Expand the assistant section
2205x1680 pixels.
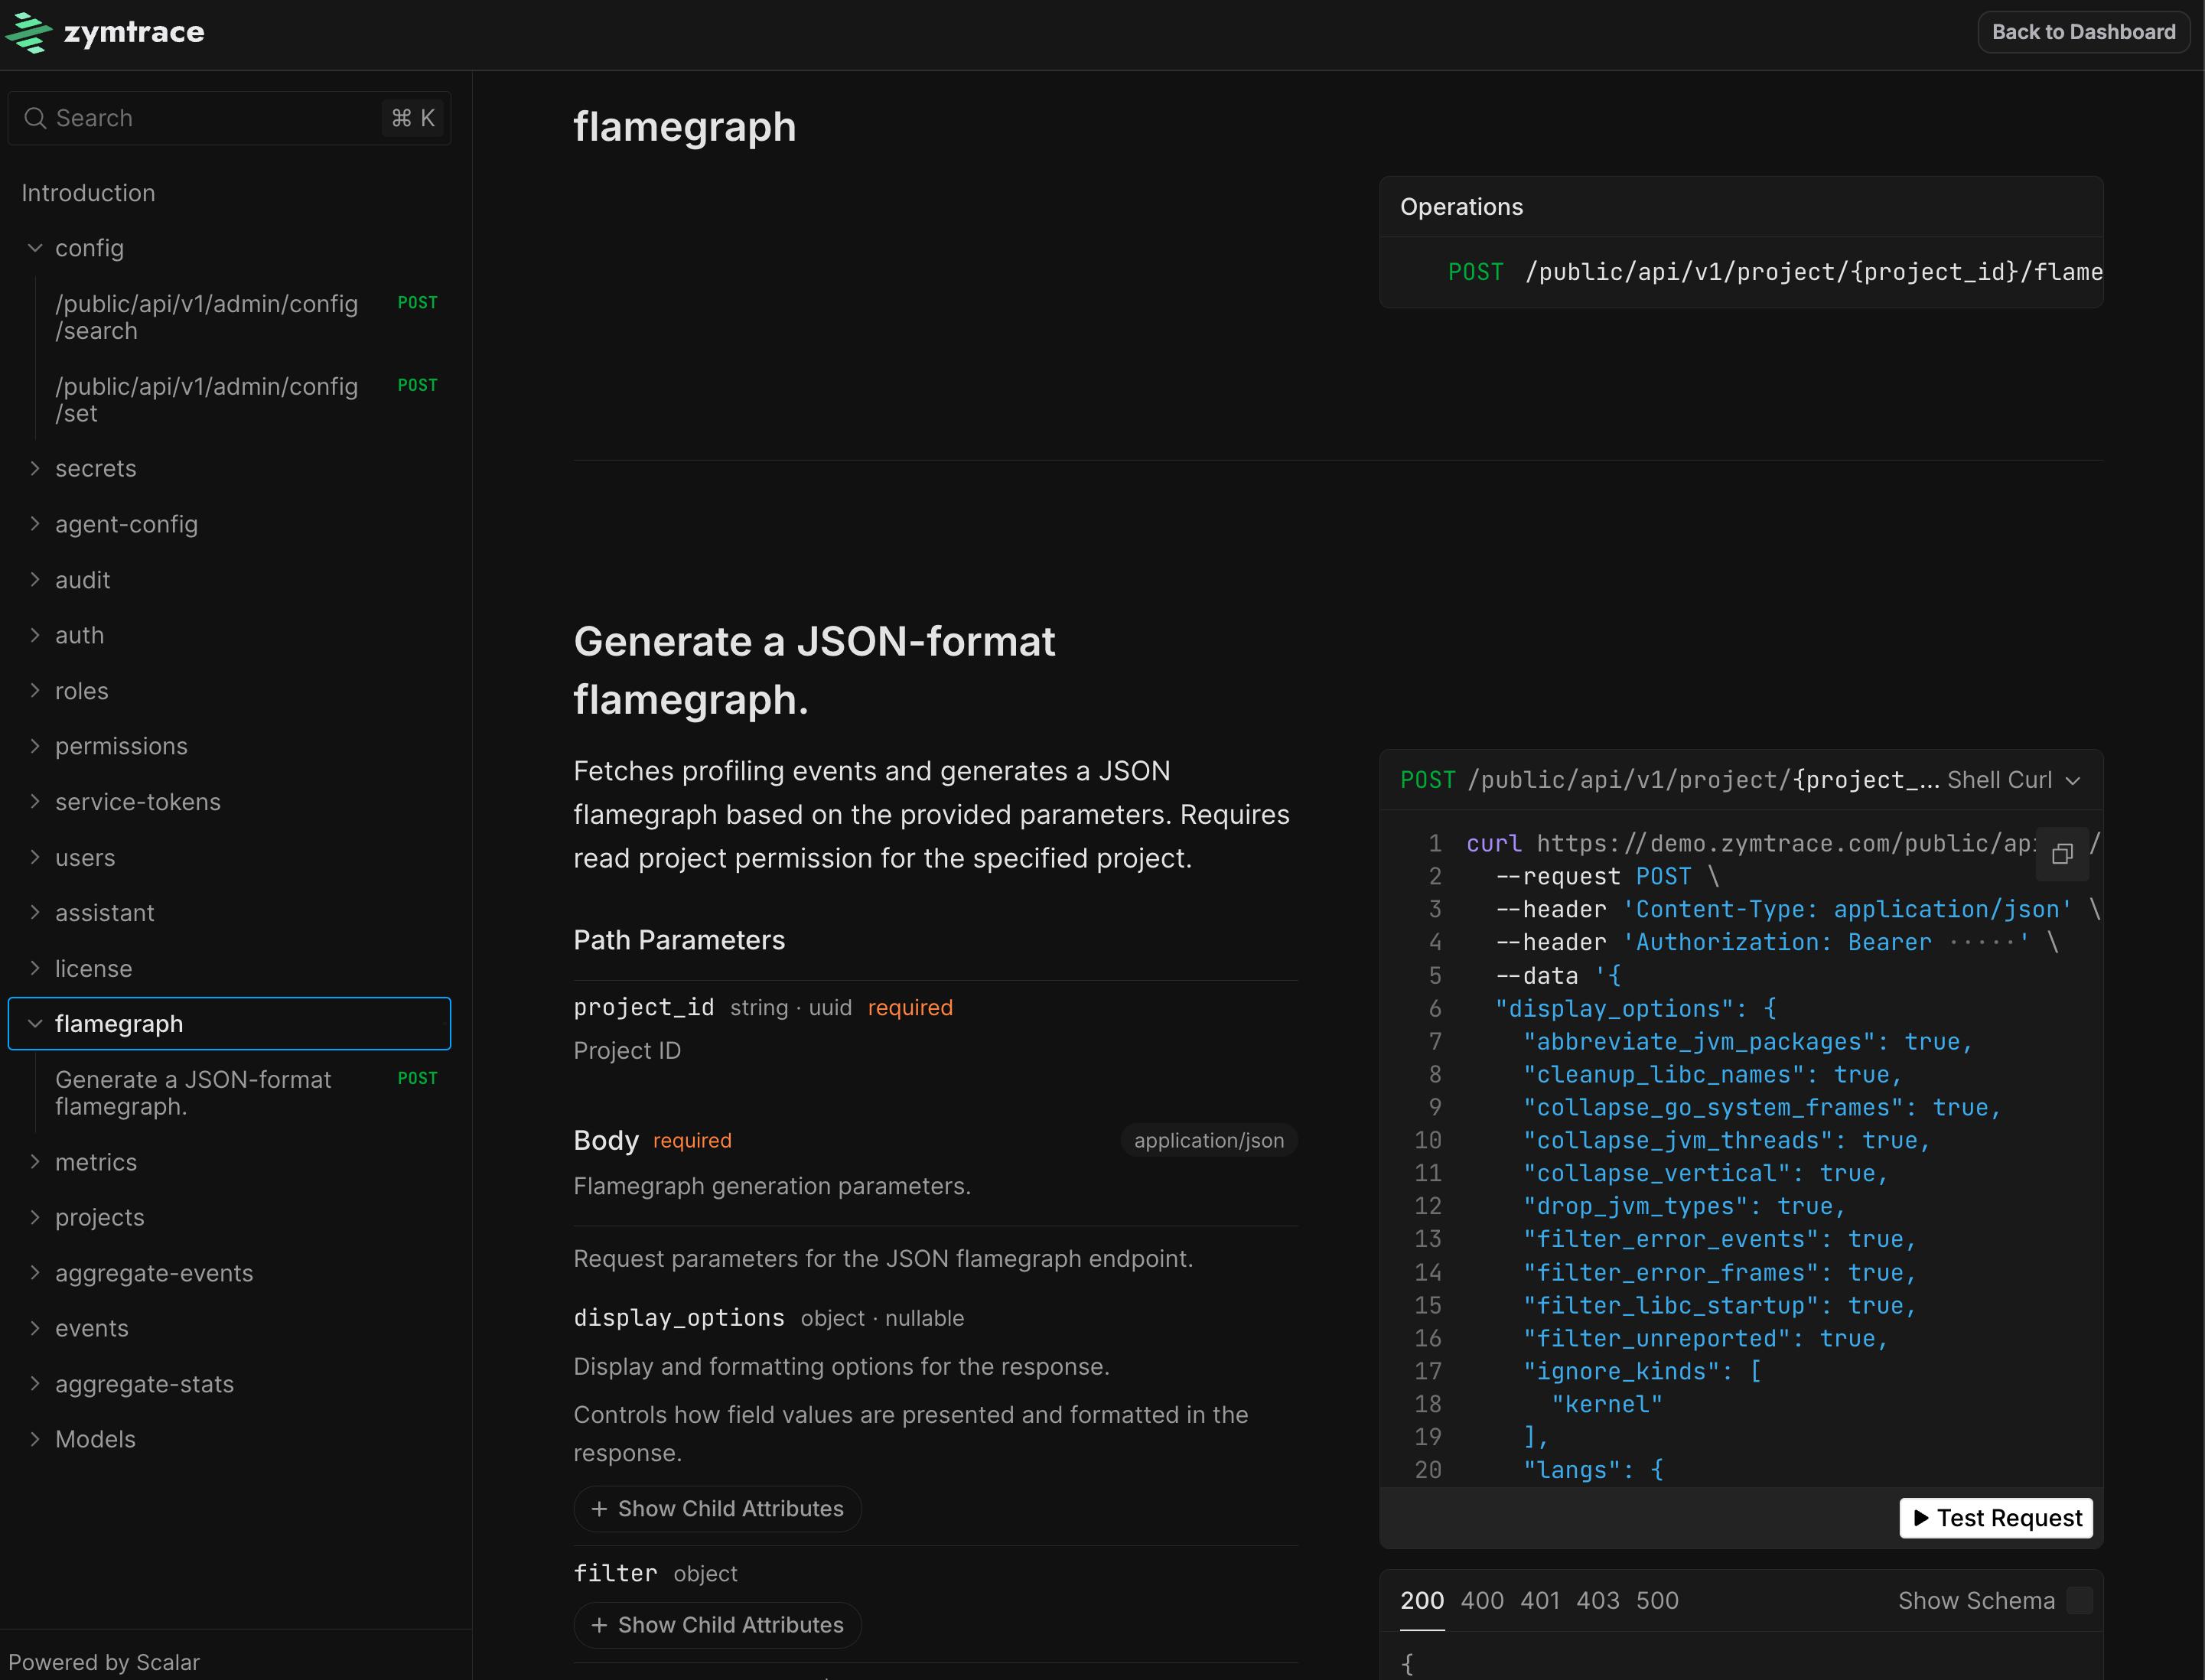pyautogui.click(x=35, y=913)
